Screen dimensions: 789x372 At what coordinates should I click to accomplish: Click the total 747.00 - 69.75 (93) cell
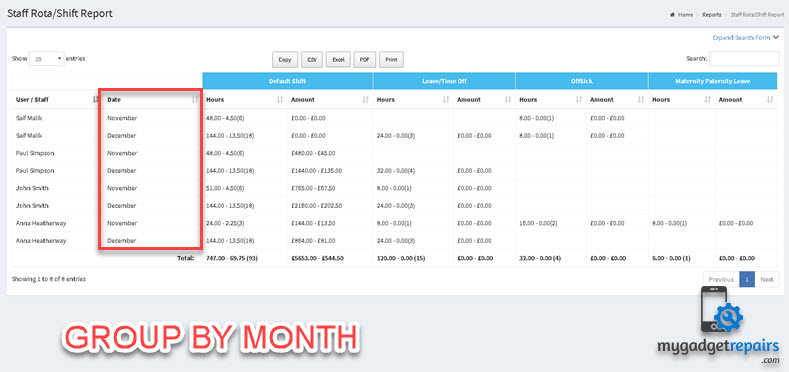pyautogui.click(x=233, y=258)
